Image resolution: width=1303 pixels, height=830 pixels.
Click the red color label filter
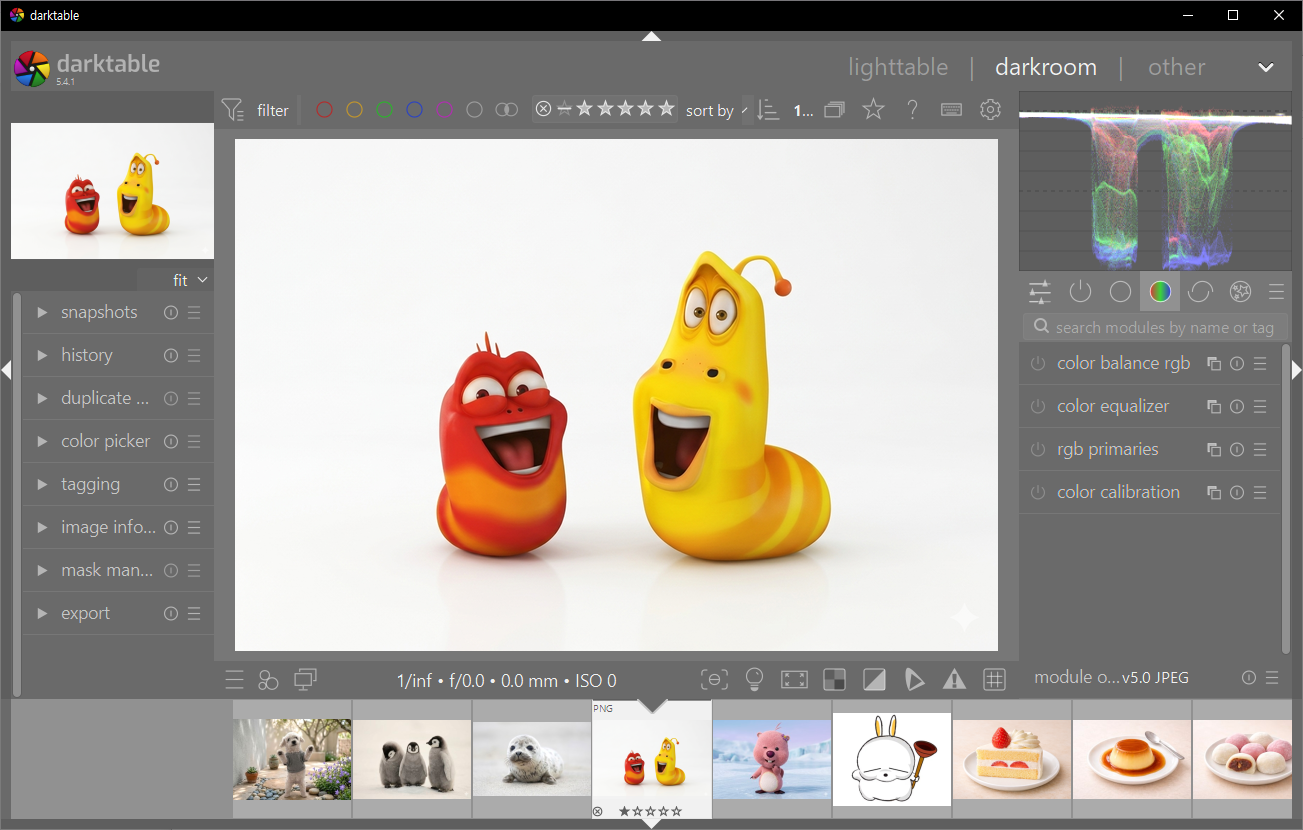tap(324, 110)
